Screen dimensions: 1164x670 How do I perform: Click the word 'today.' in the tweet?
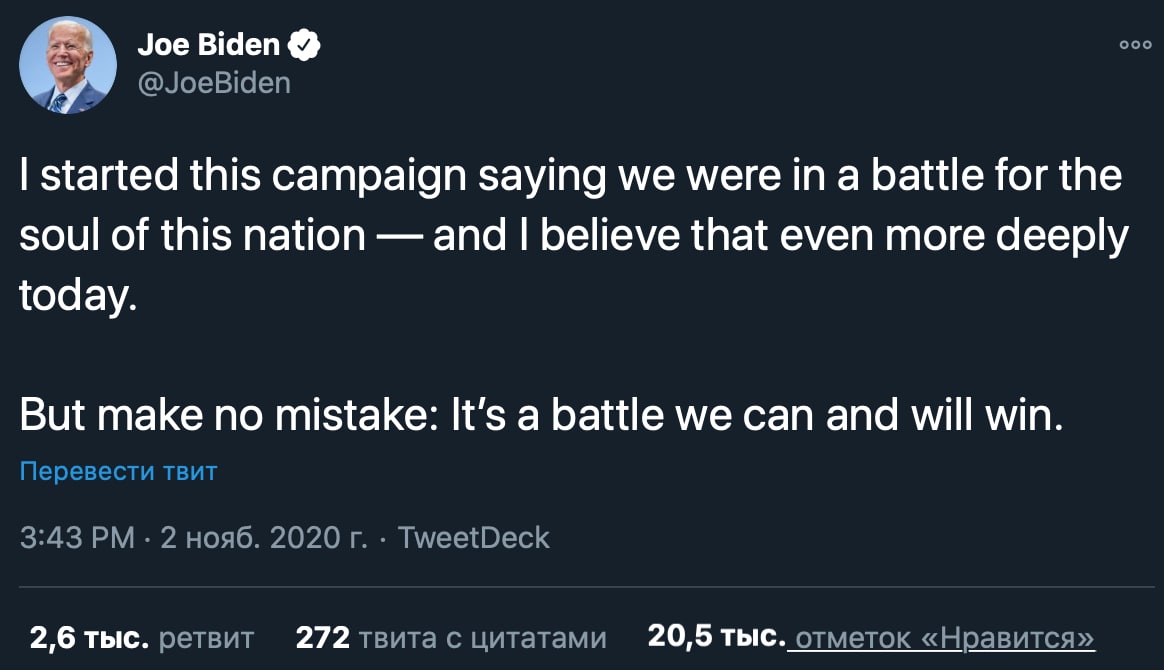pyautogui.click(x=76, y=295)
